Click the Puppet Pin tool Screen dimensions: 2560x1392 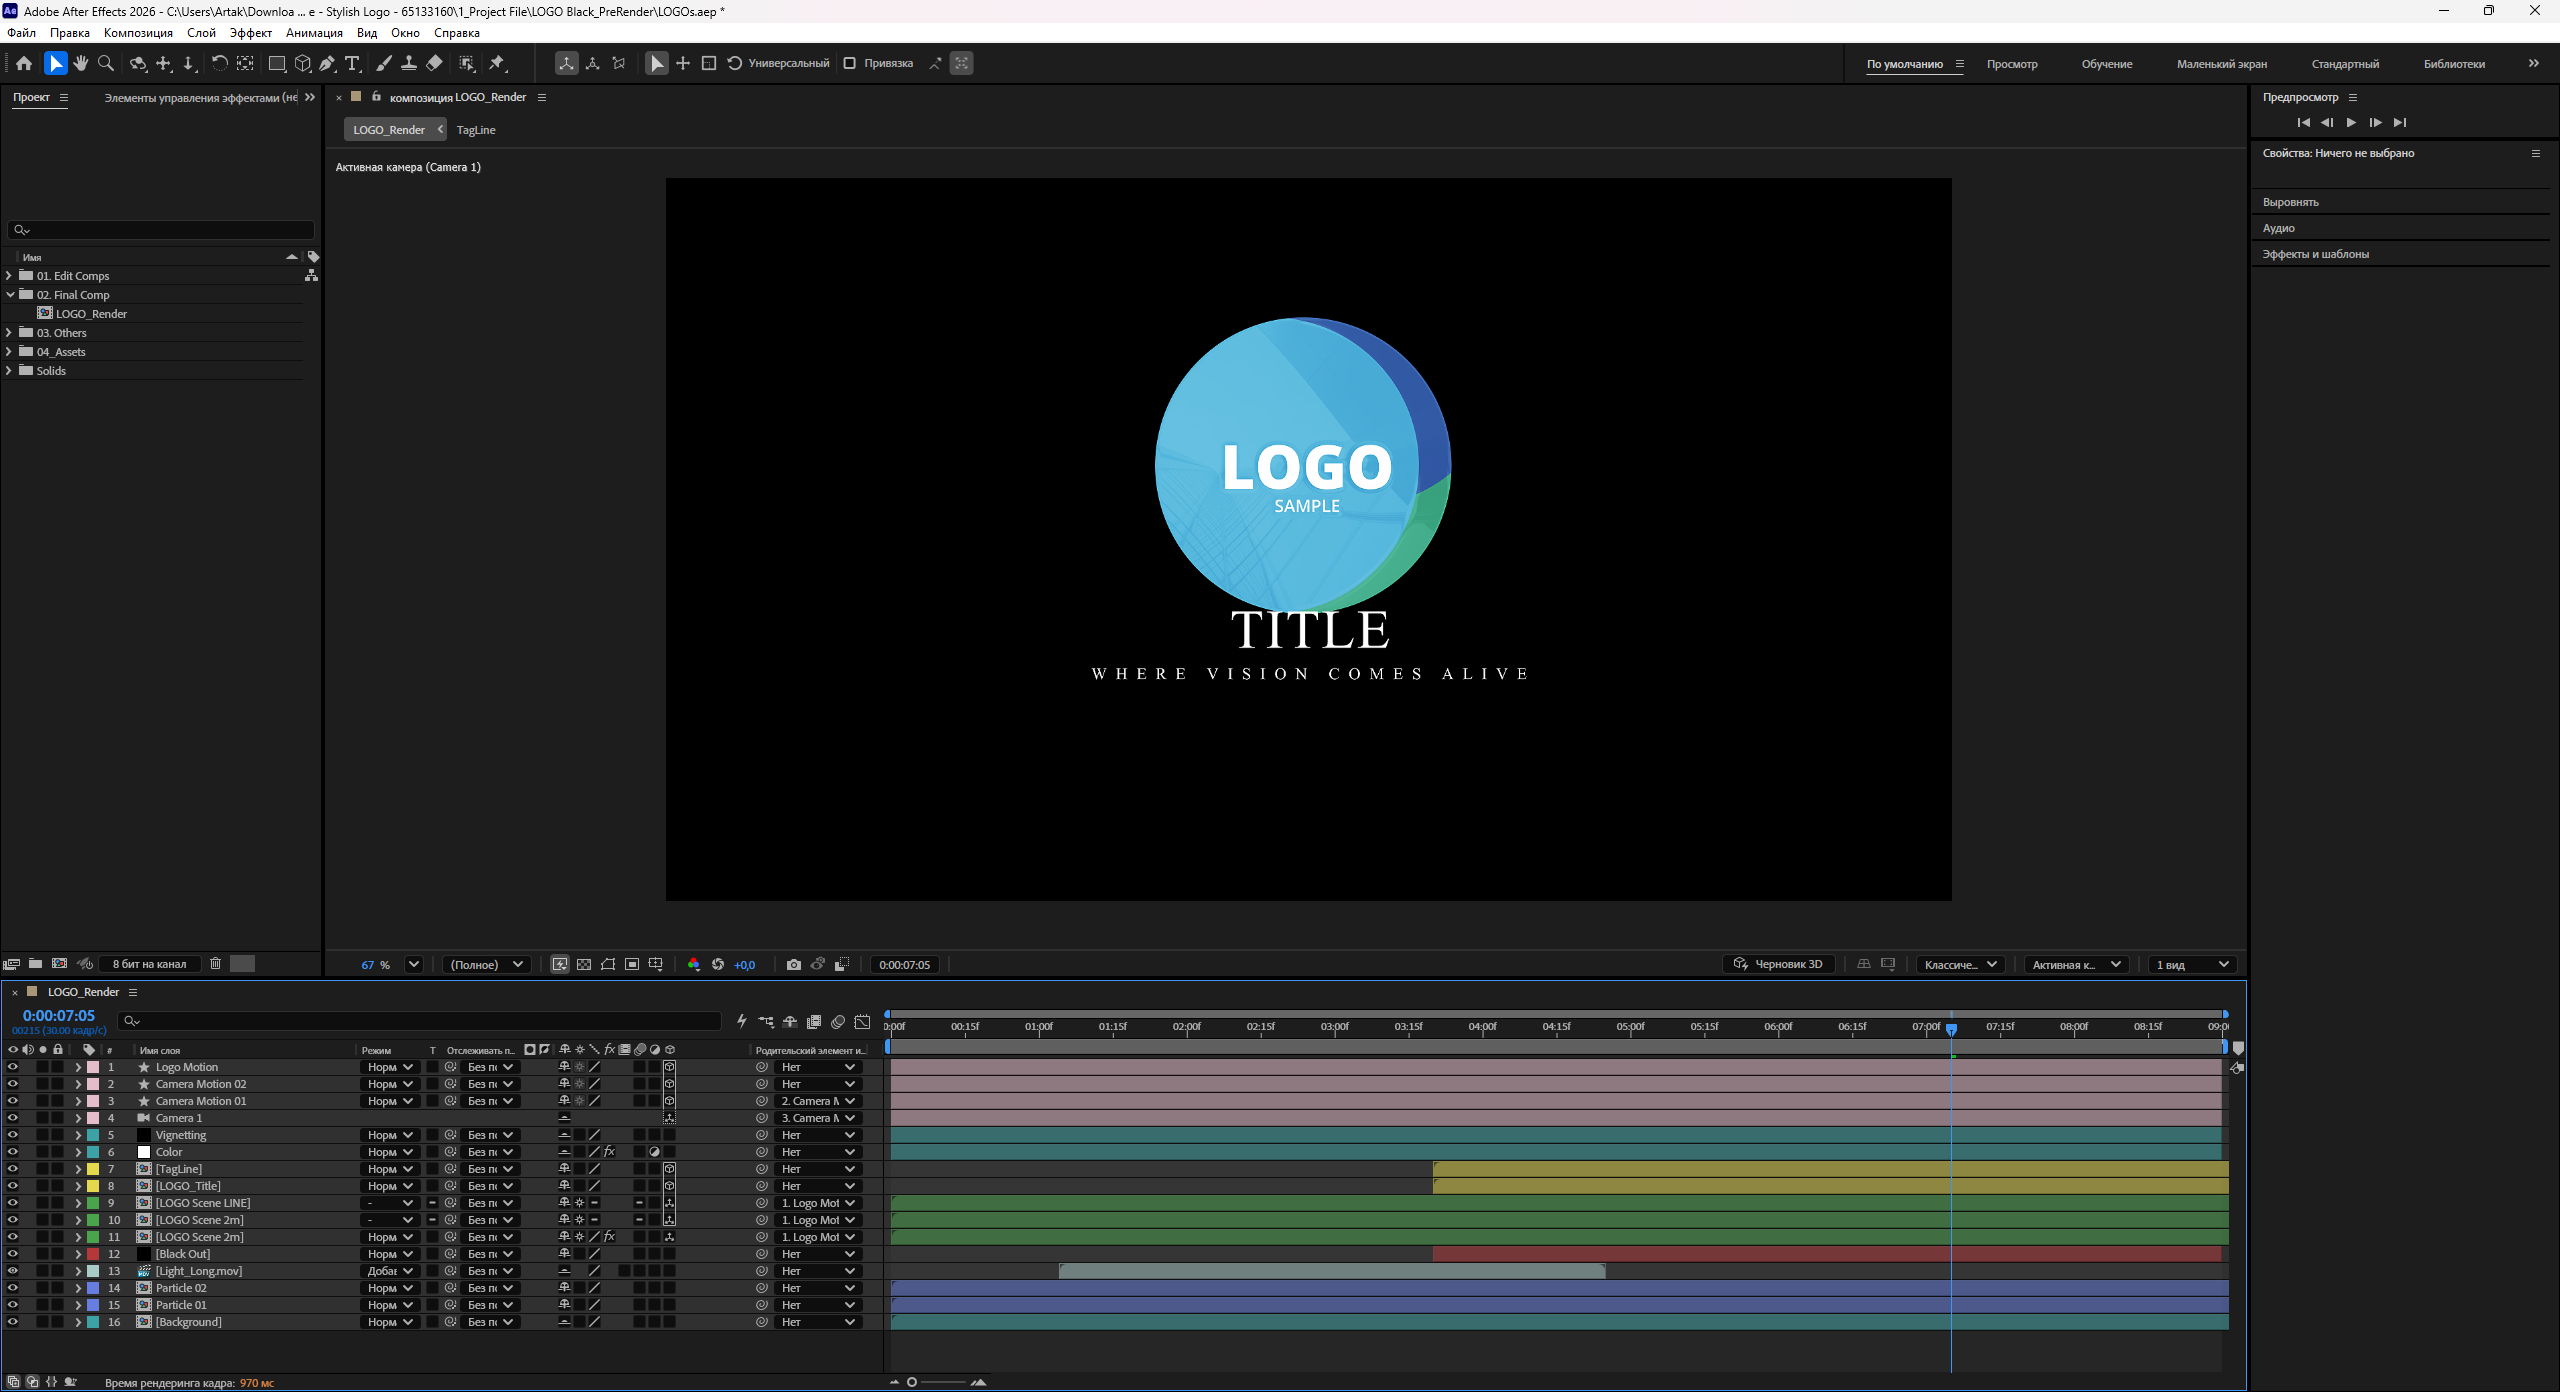pos(497,63)
